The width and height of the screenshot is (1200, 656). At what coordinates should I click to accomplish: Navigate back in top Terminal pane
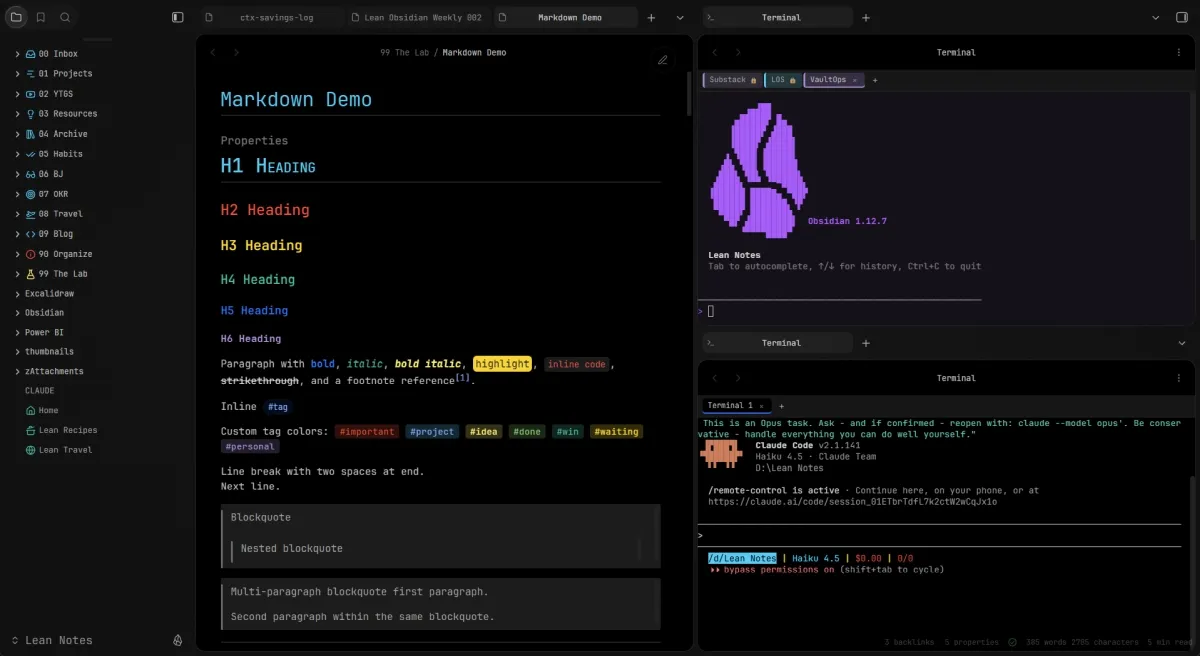[x=714, y=52]
